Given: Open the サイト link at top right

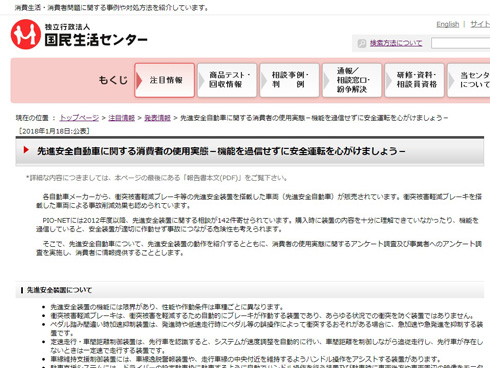Looking at the screenshot, I should 480,24.
